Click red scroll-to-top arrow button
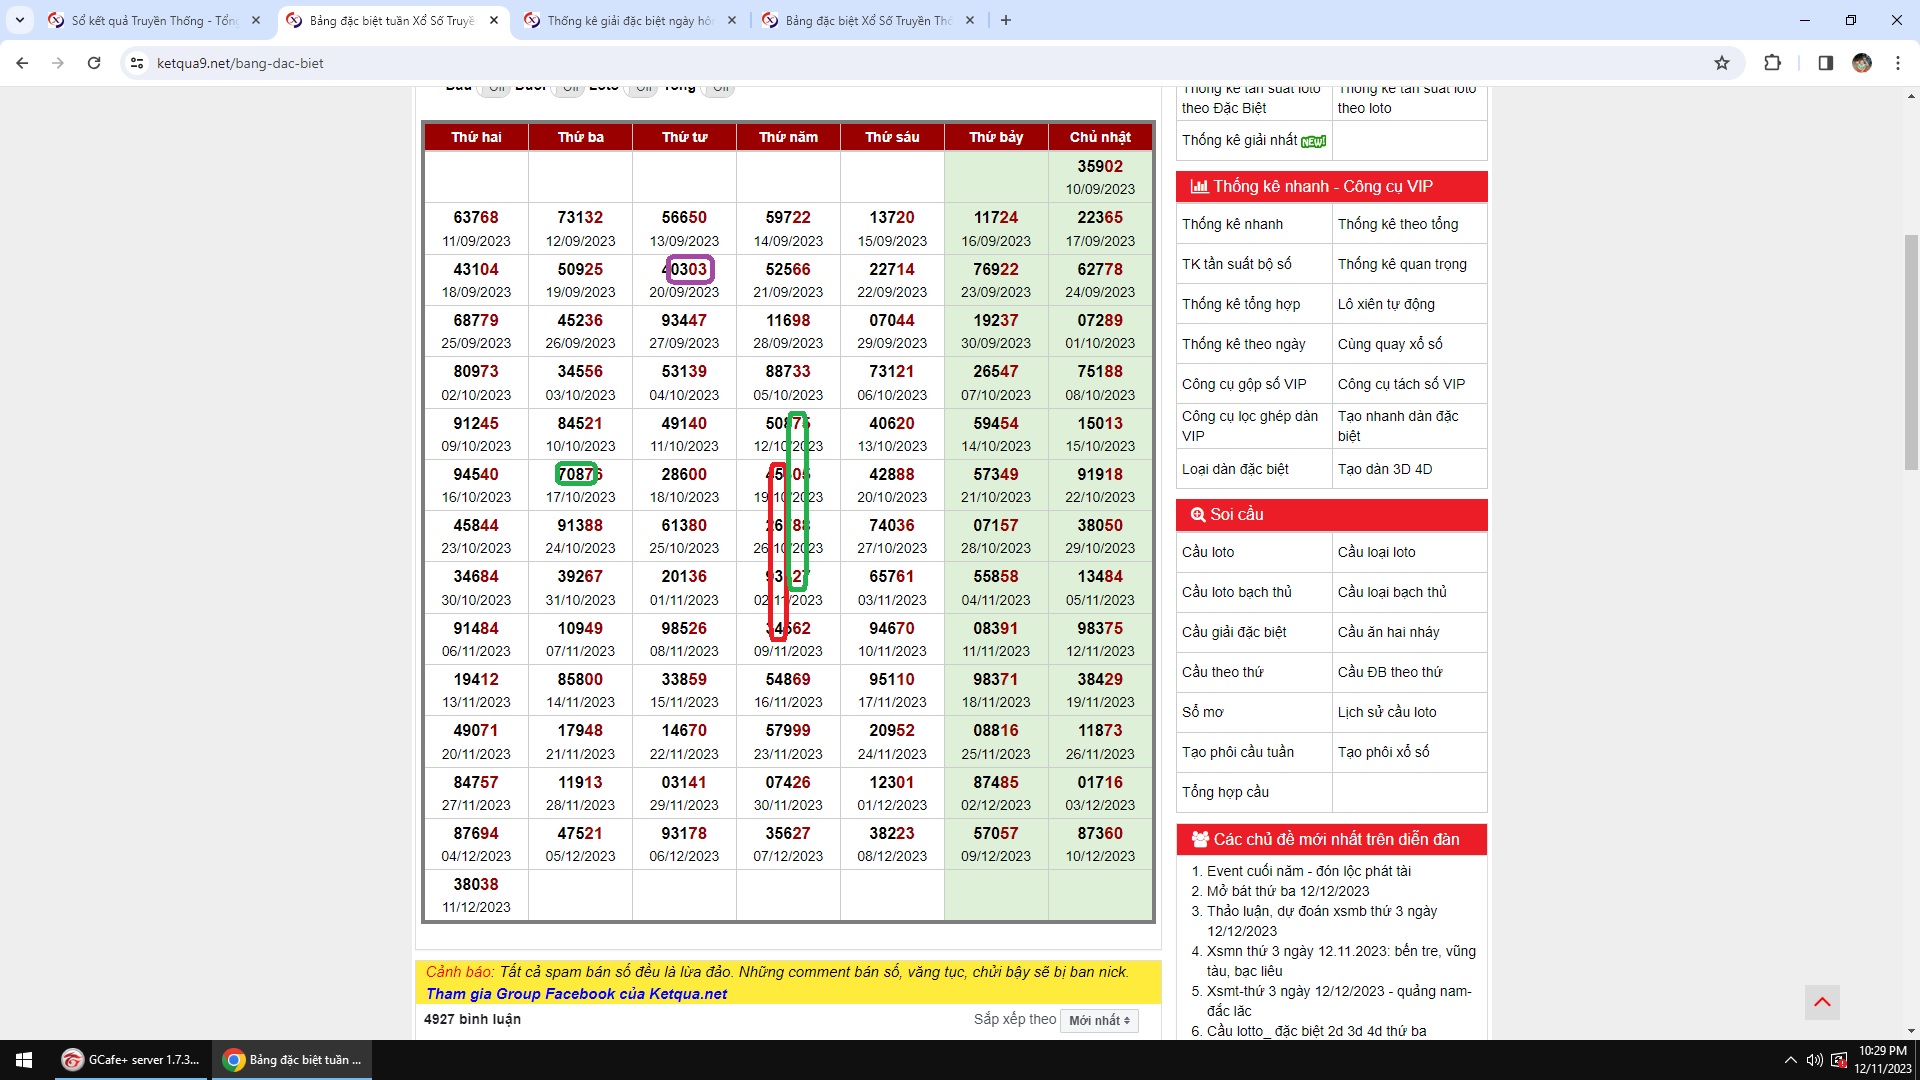Screen dimensions: 1920x1080 [x=1822, y=1002]
